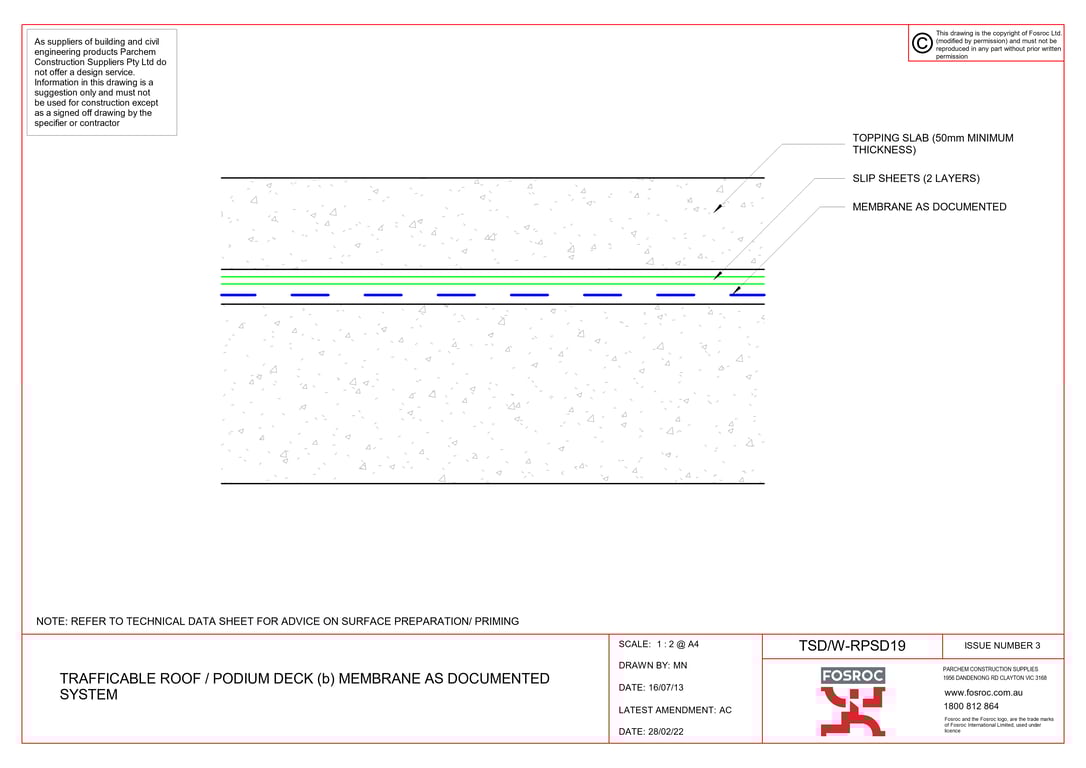The image size is (1086, 768).
Task: Click the copyright © symbol
Action: [920, 43]
